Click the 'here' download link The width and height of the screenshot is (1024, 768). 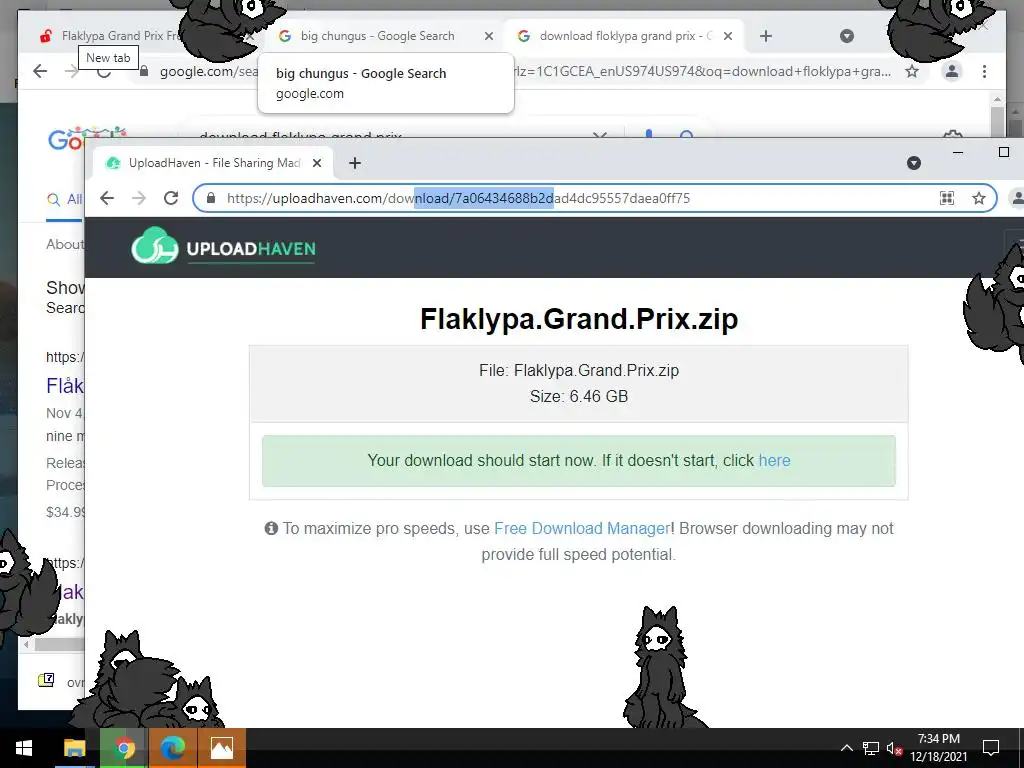tap(775, 460)
